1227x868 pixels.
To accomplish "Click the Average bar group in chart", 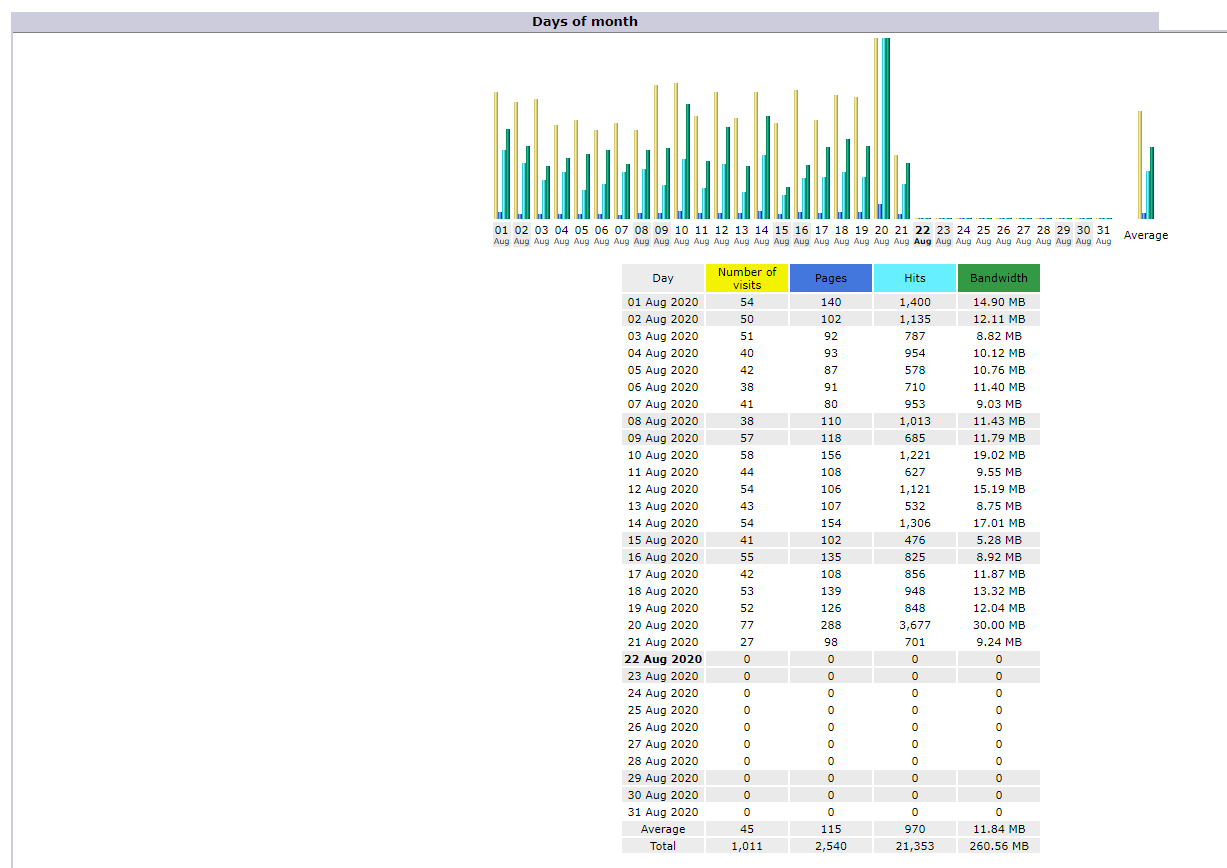I will [1146, 165].
